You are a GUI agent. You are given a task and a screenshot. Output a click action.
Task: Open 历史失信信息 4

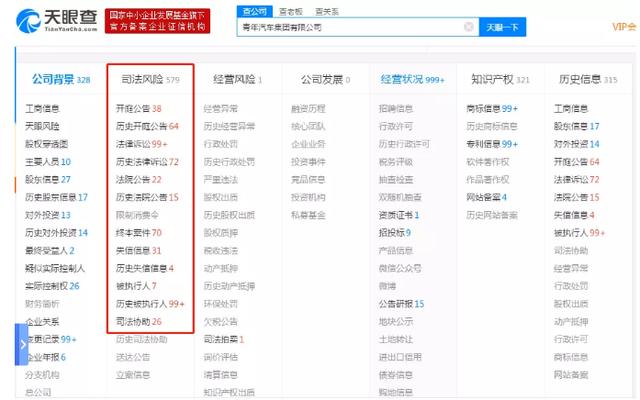pos(145,268)
